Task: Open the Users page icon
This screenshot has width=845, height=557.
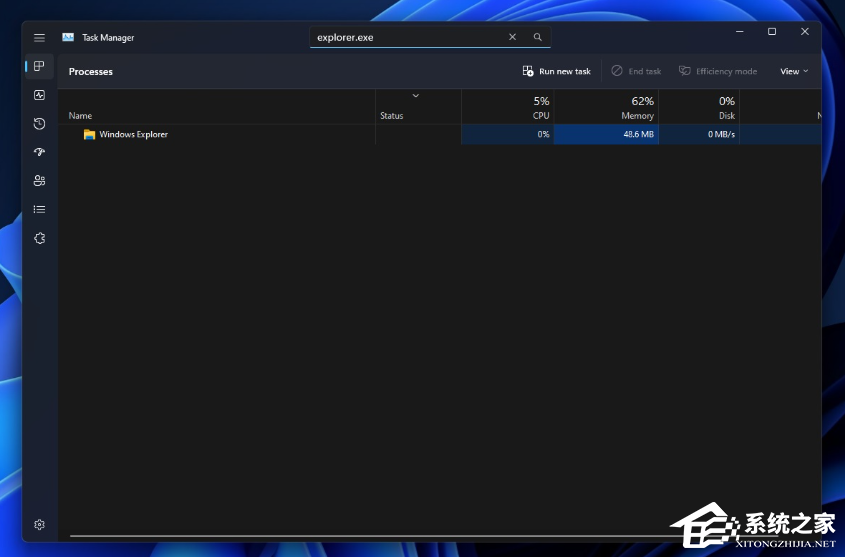Action: [x=39, y=181]
